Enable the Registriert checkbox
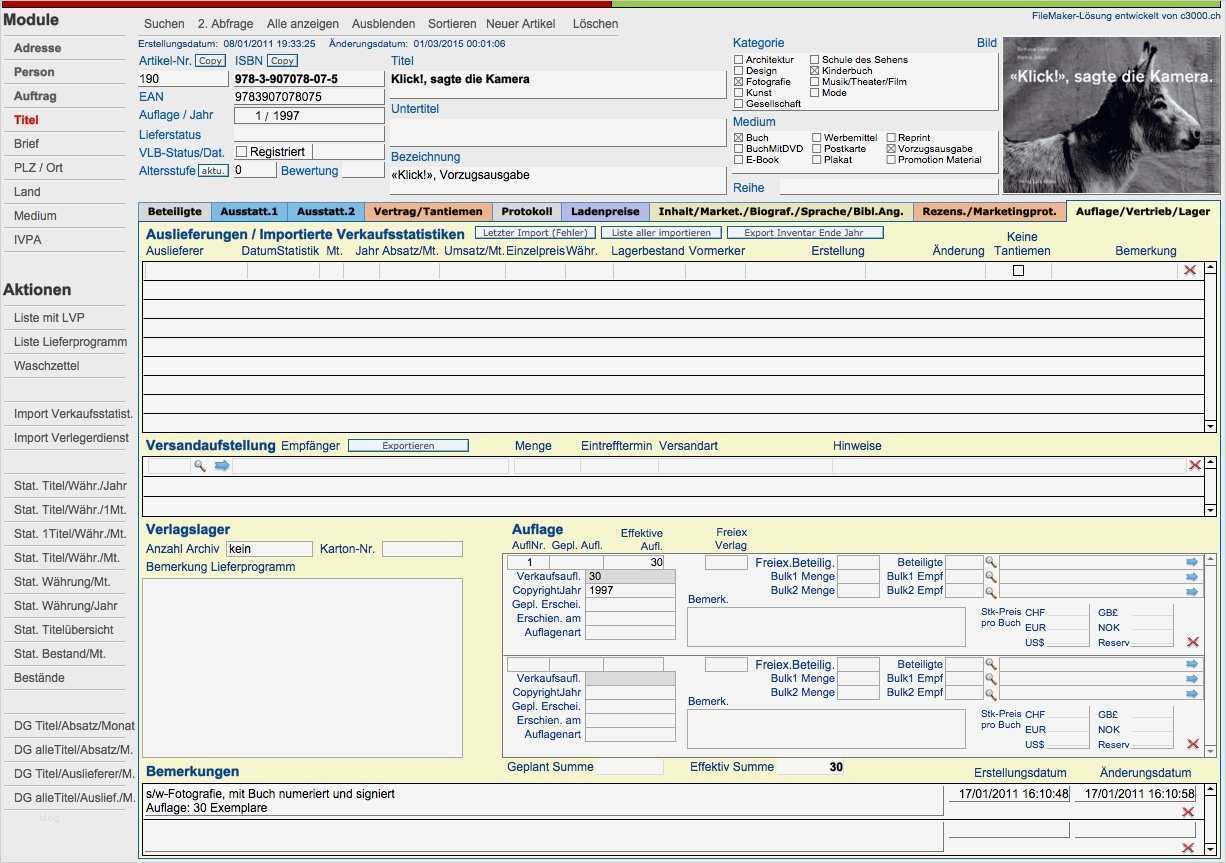The image size is (1226, 863). coord(241,152)
